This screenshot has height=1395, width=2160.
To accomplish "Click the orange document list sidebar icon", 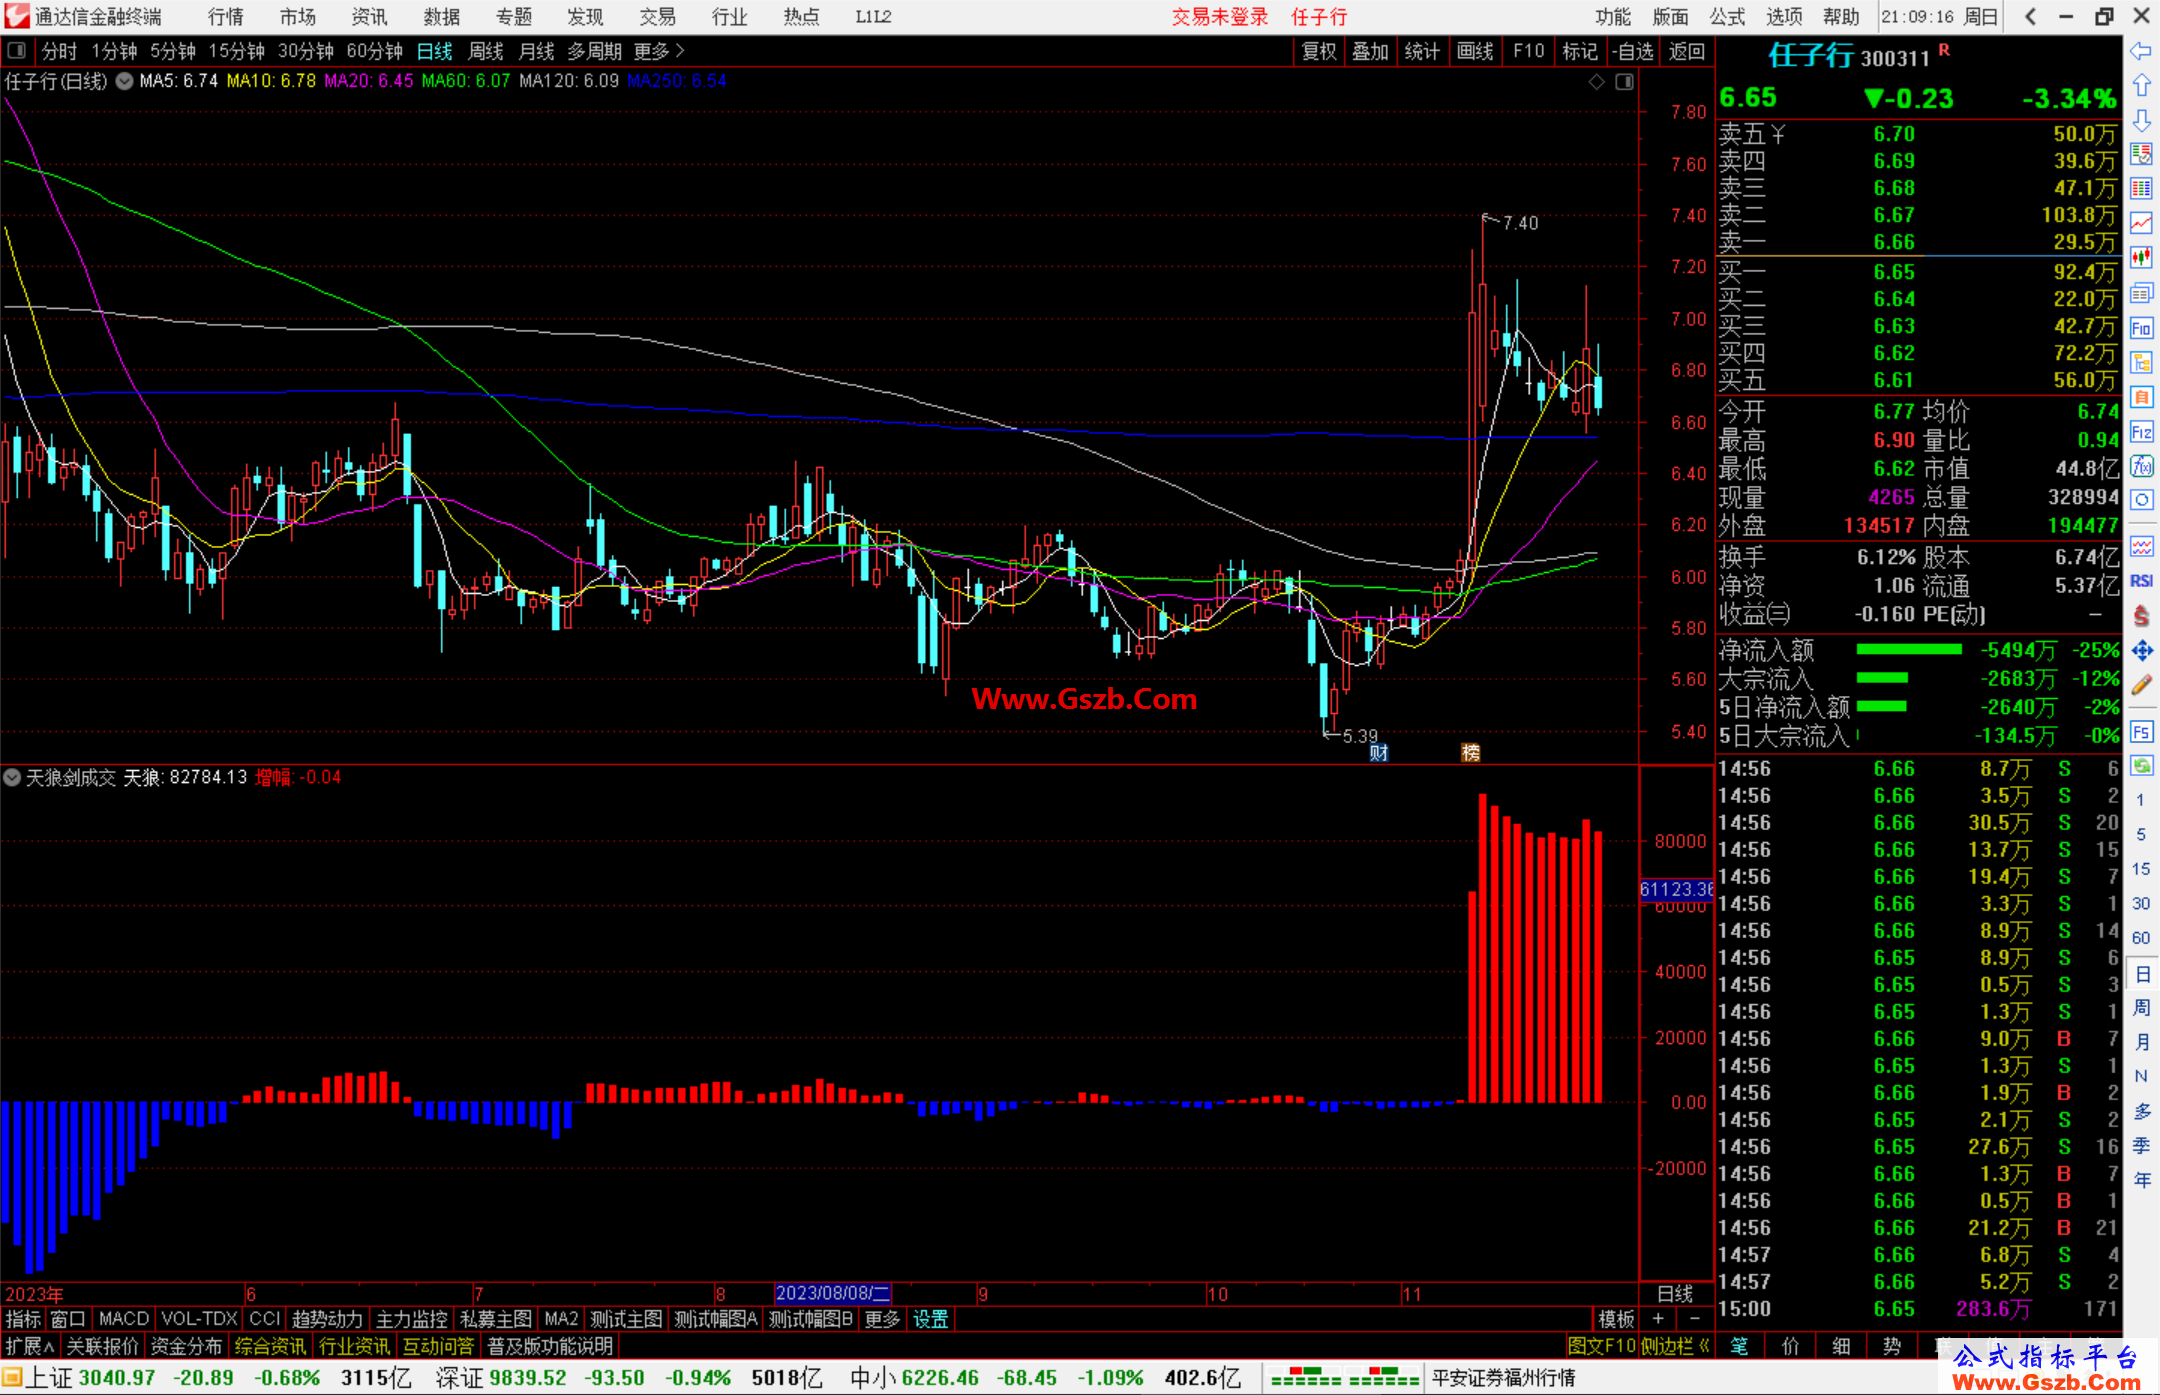I will (2141, 397).
